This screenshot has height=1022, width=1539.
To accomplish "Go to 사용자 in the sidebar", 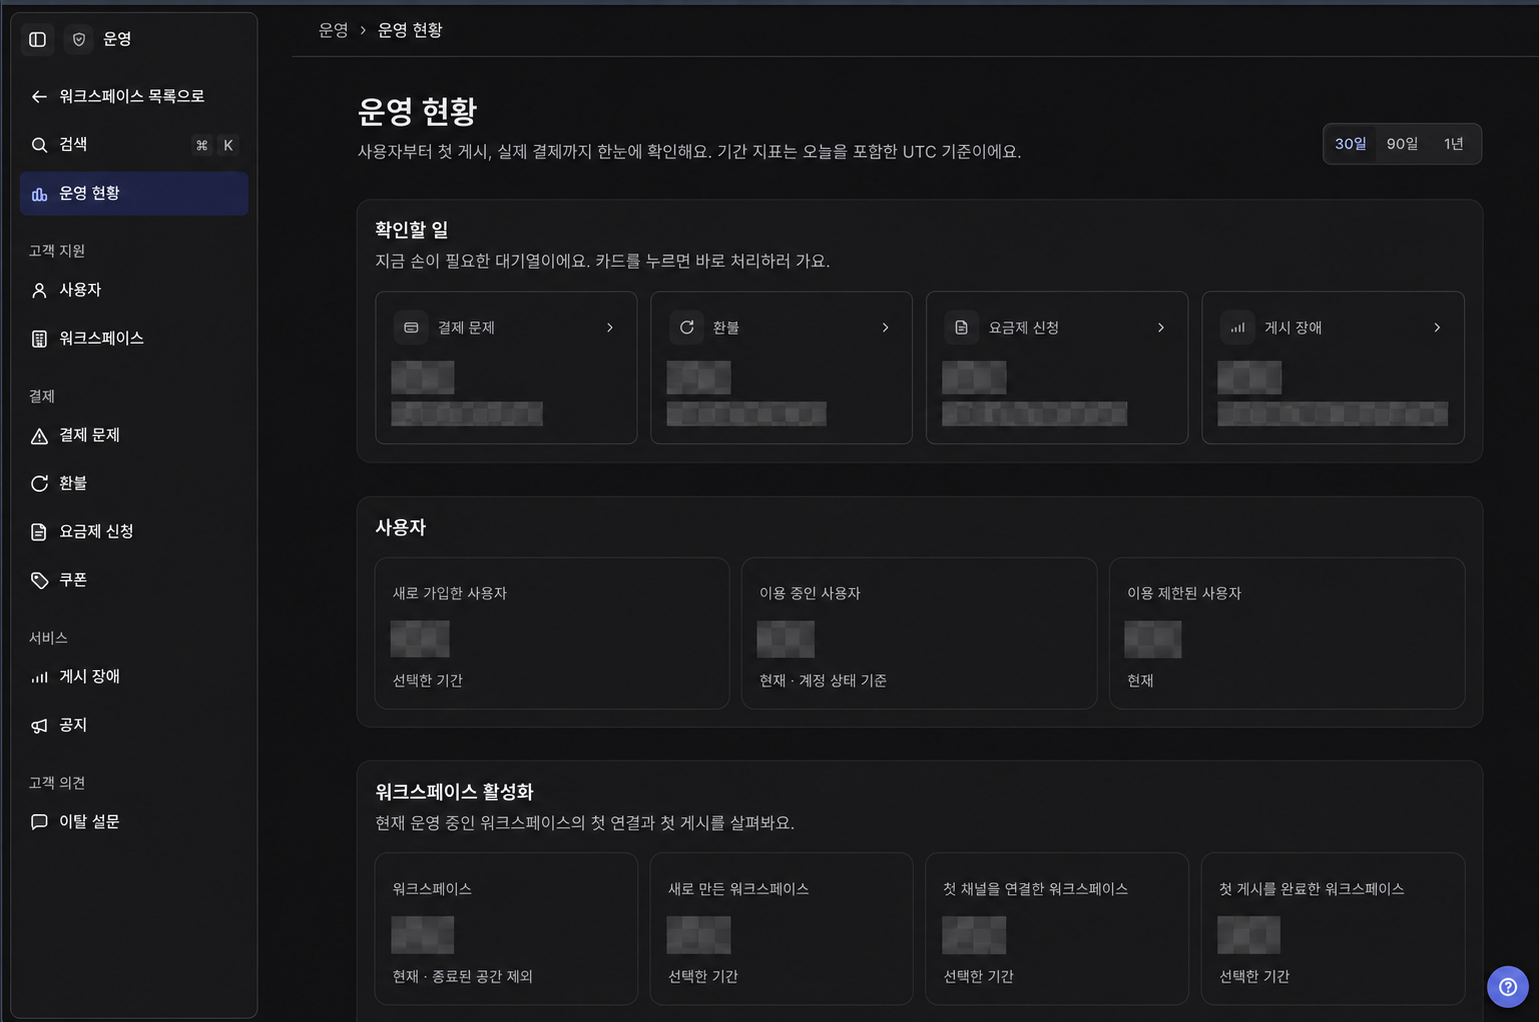I will [x=134, y=290].
